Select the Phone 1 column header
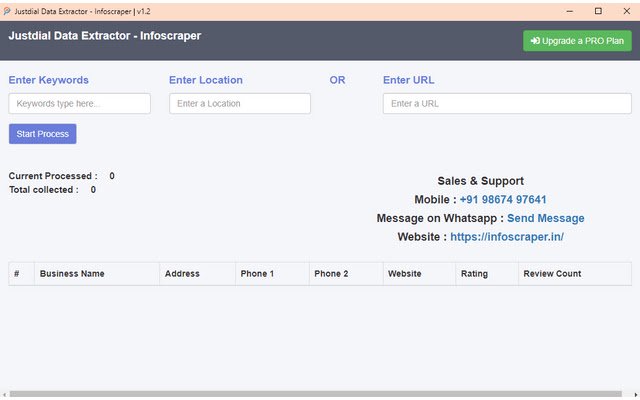This screenshot has height=400, width=640. tap(272, 274)
